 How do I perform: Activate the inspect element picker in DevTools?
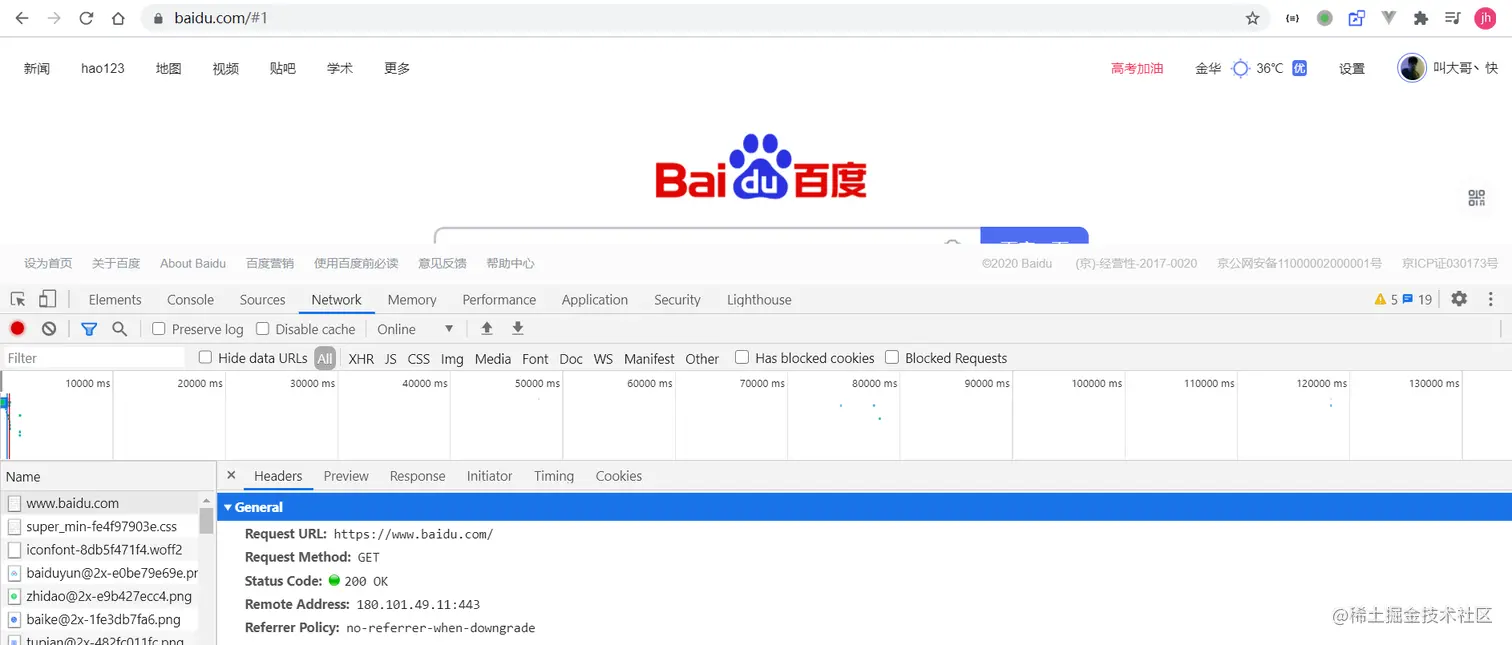click(18, 299)
